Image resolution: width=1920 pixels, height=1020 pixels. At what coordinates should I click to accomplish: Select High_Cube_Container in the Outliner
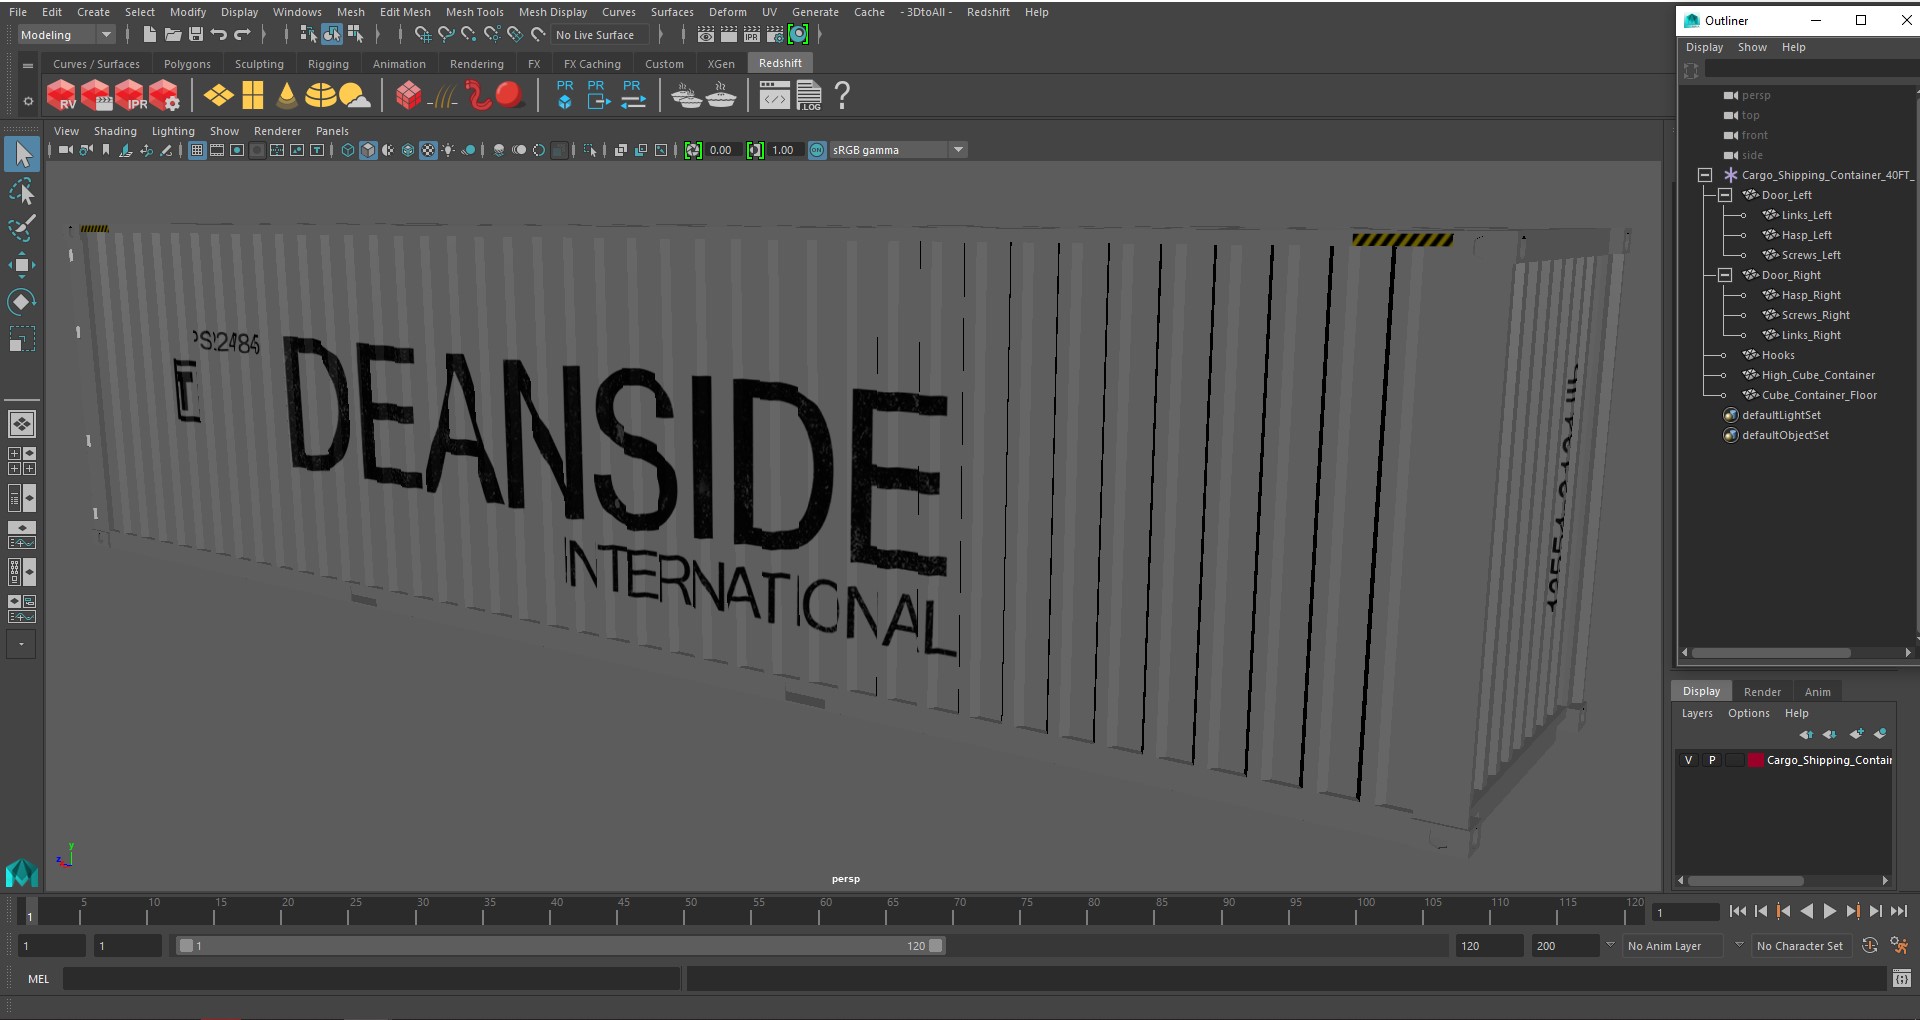tap(1818, 375)
